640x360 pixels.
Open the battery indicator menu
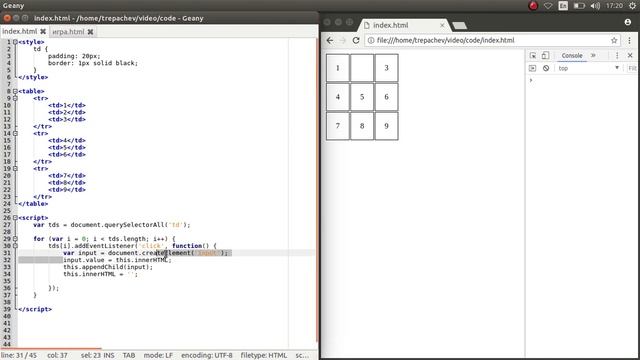tap(579, 6)
